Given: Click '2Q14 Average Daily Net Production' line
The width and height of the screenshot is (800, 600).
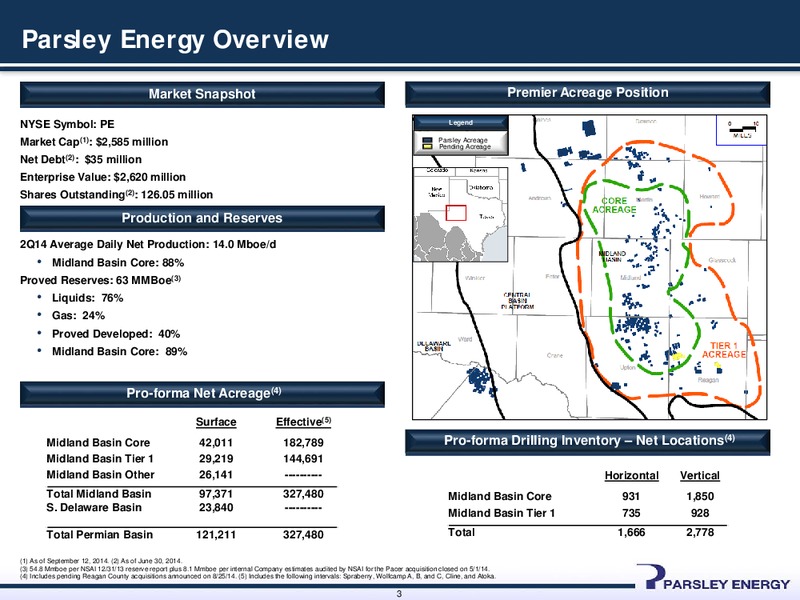Looking at the screenshot, I should coord(148,244).
